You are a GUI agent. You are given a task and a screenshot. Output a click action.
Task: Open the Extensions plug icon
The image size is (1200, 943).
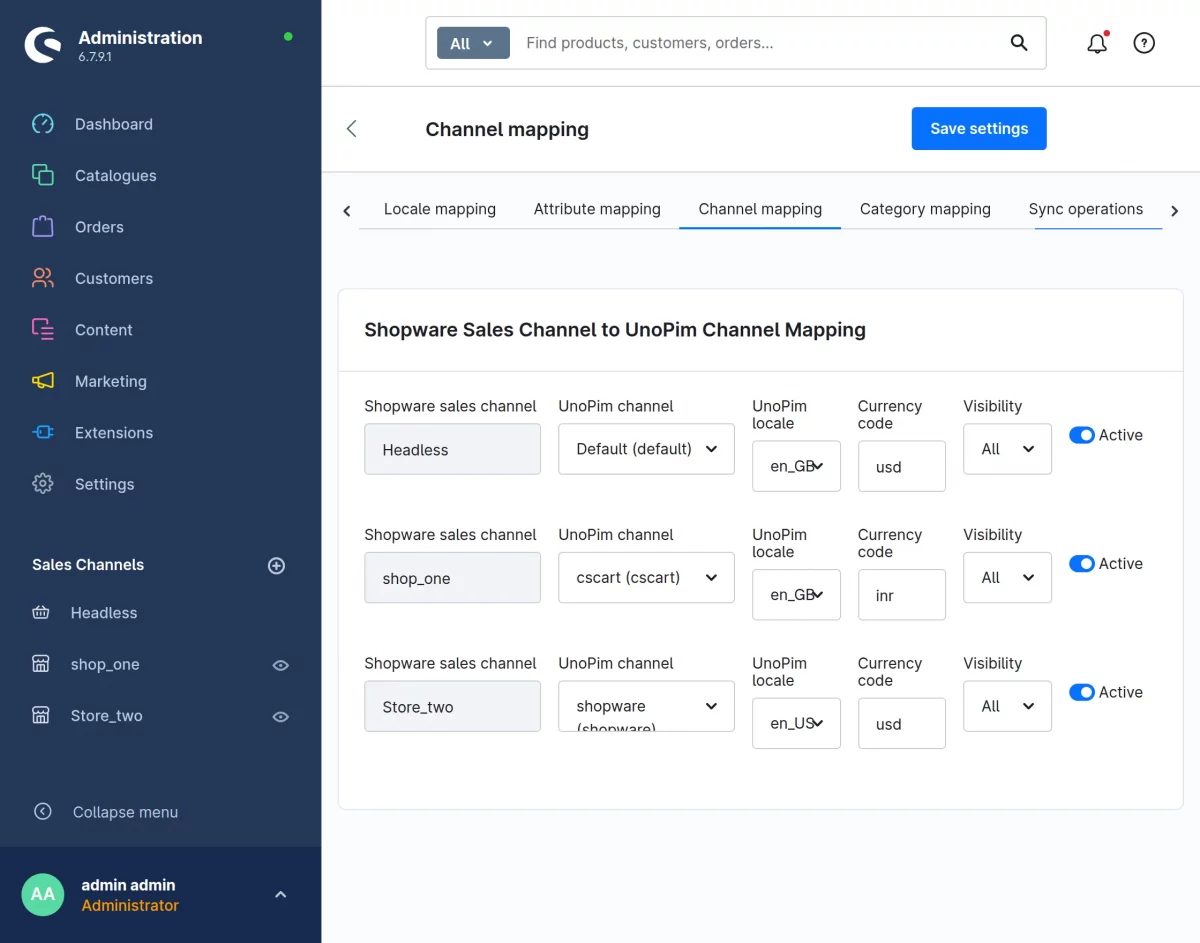43,432
